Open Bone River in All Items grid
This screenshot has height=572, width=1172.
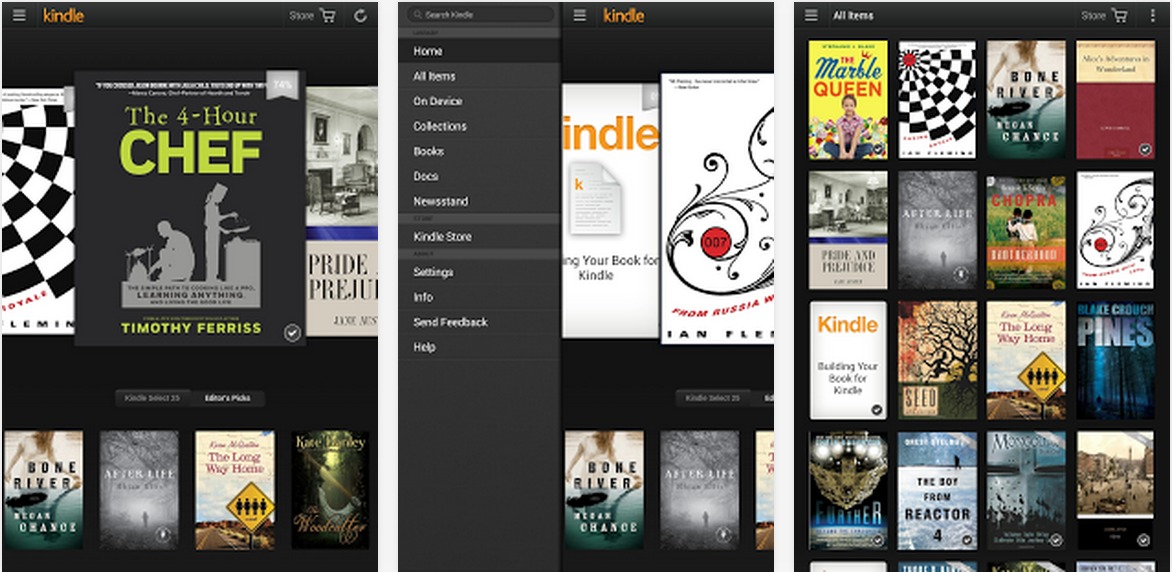point(1026,99)
